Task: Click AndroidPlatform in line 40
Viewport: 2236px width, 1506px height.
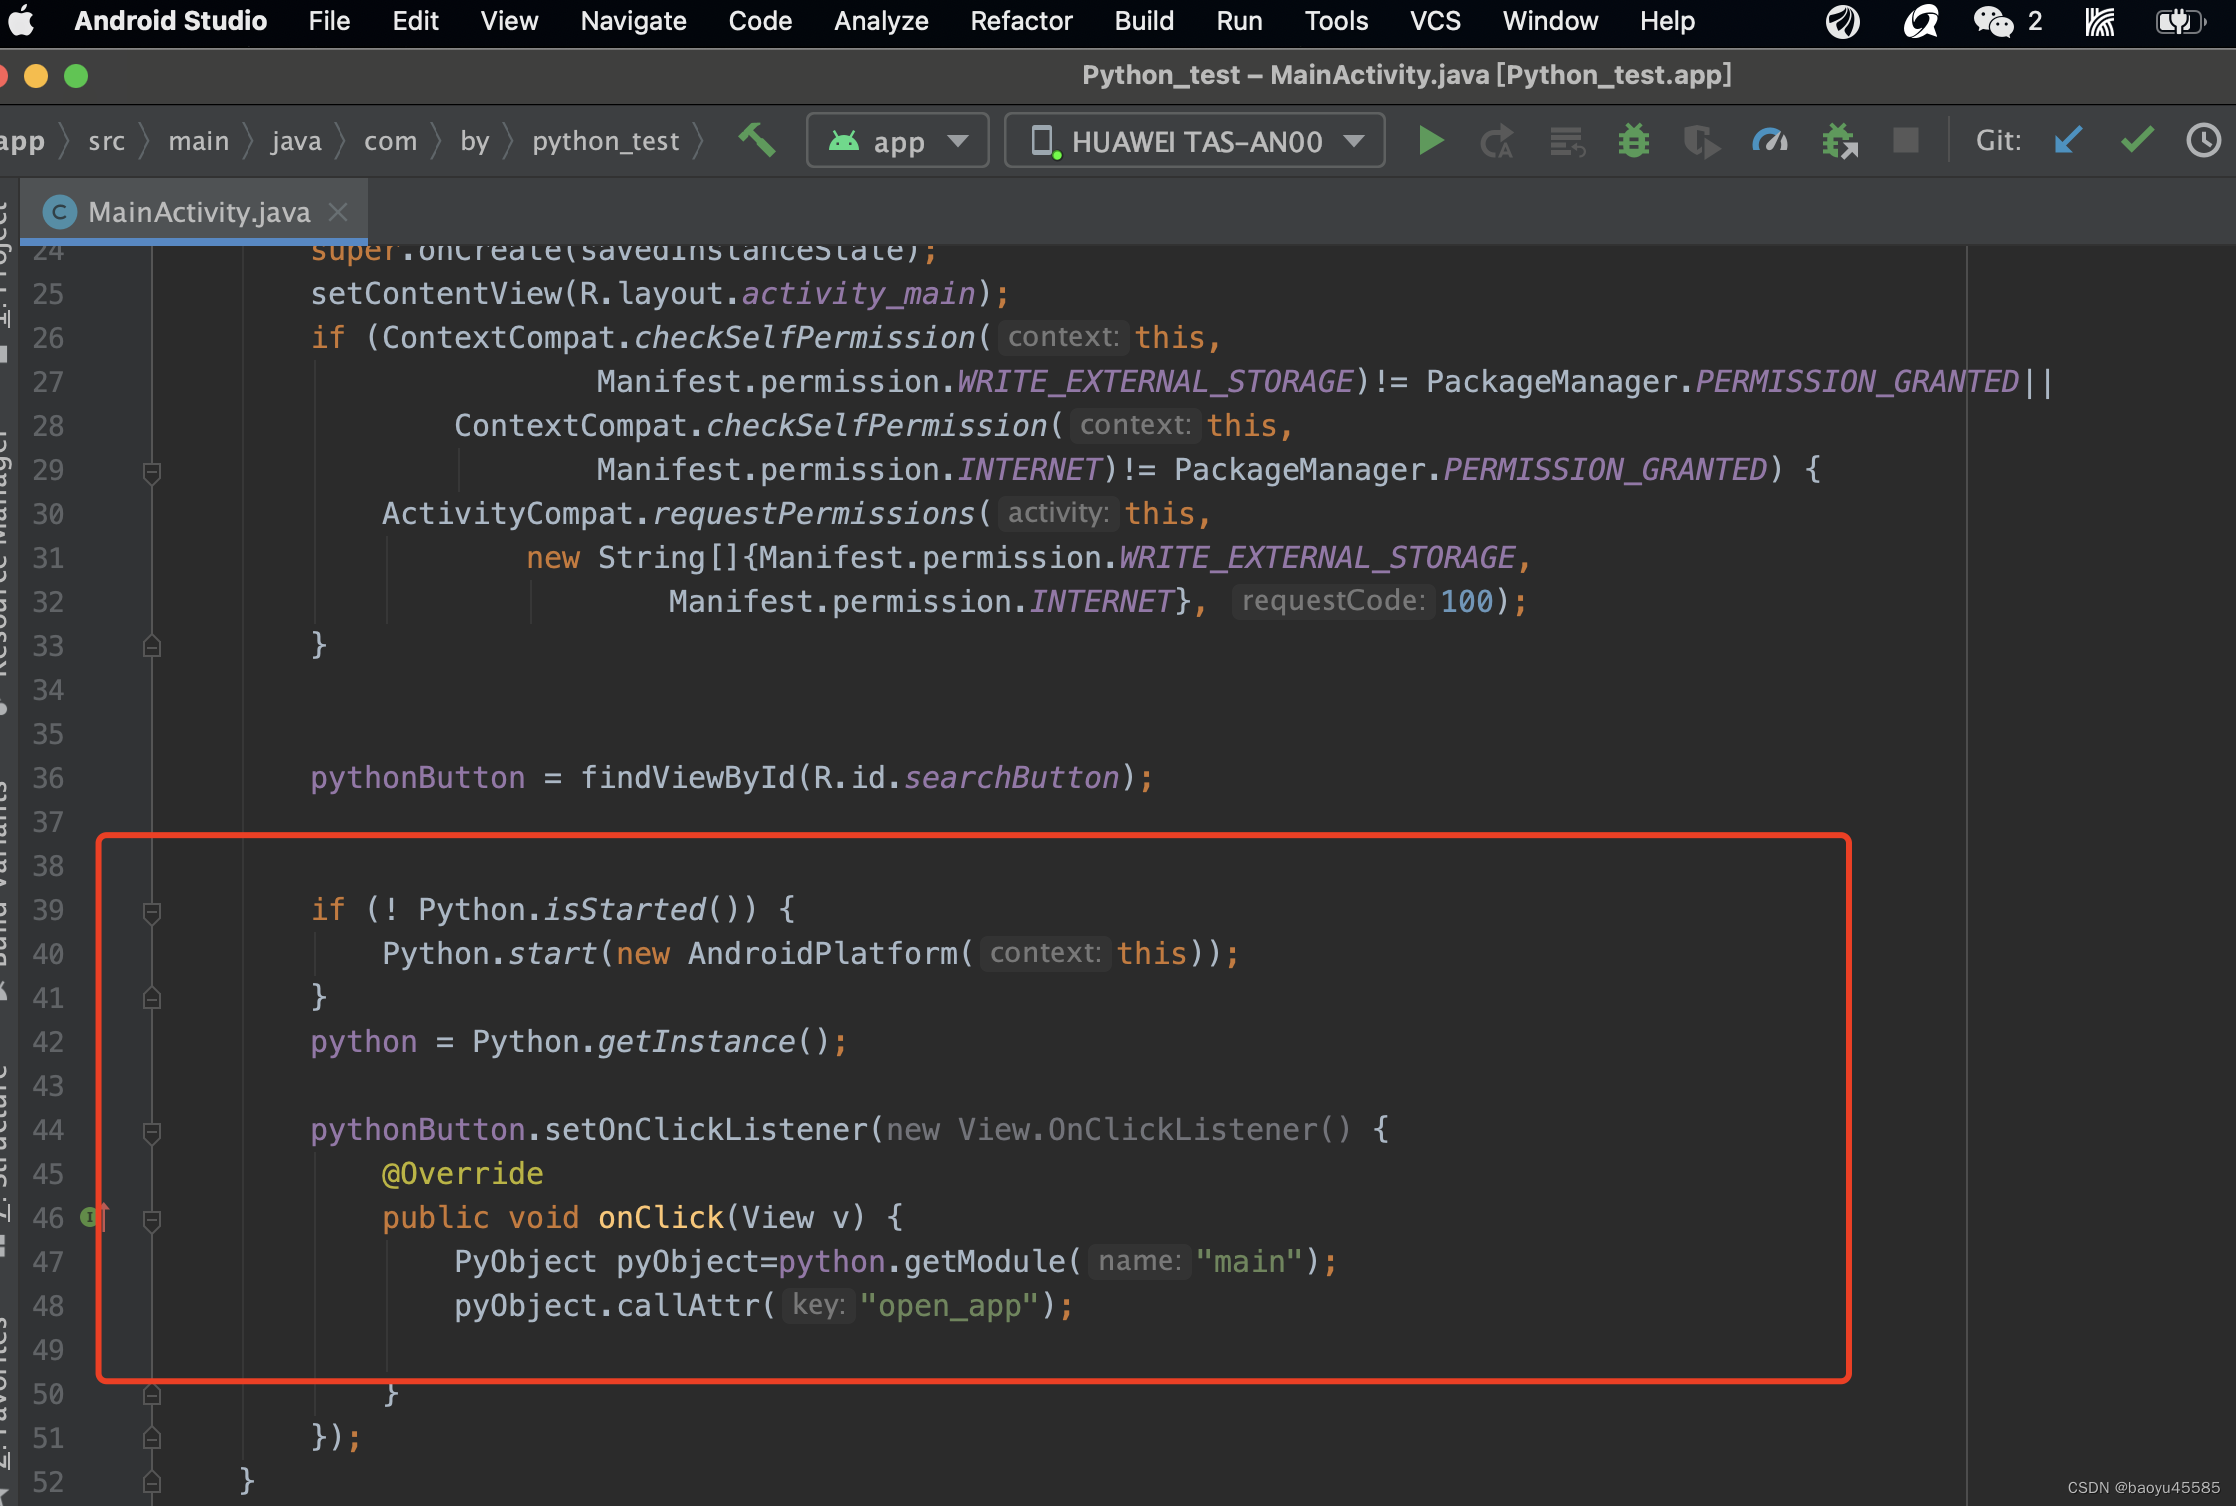Action: point(822,954)
